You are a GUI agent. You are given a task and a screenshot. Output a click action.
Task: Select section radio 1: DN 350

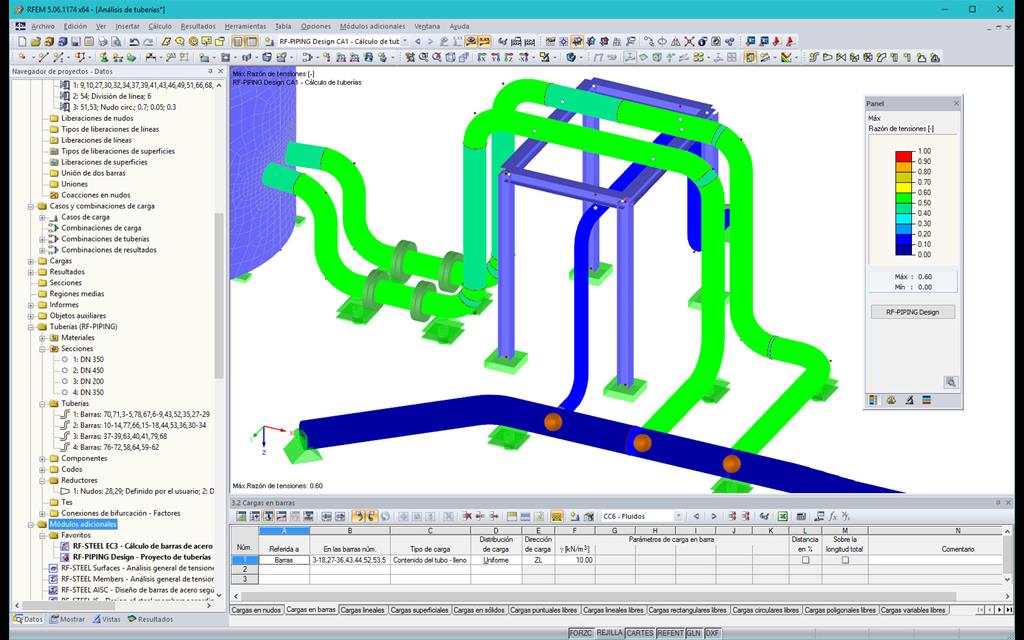coord(65,359)
